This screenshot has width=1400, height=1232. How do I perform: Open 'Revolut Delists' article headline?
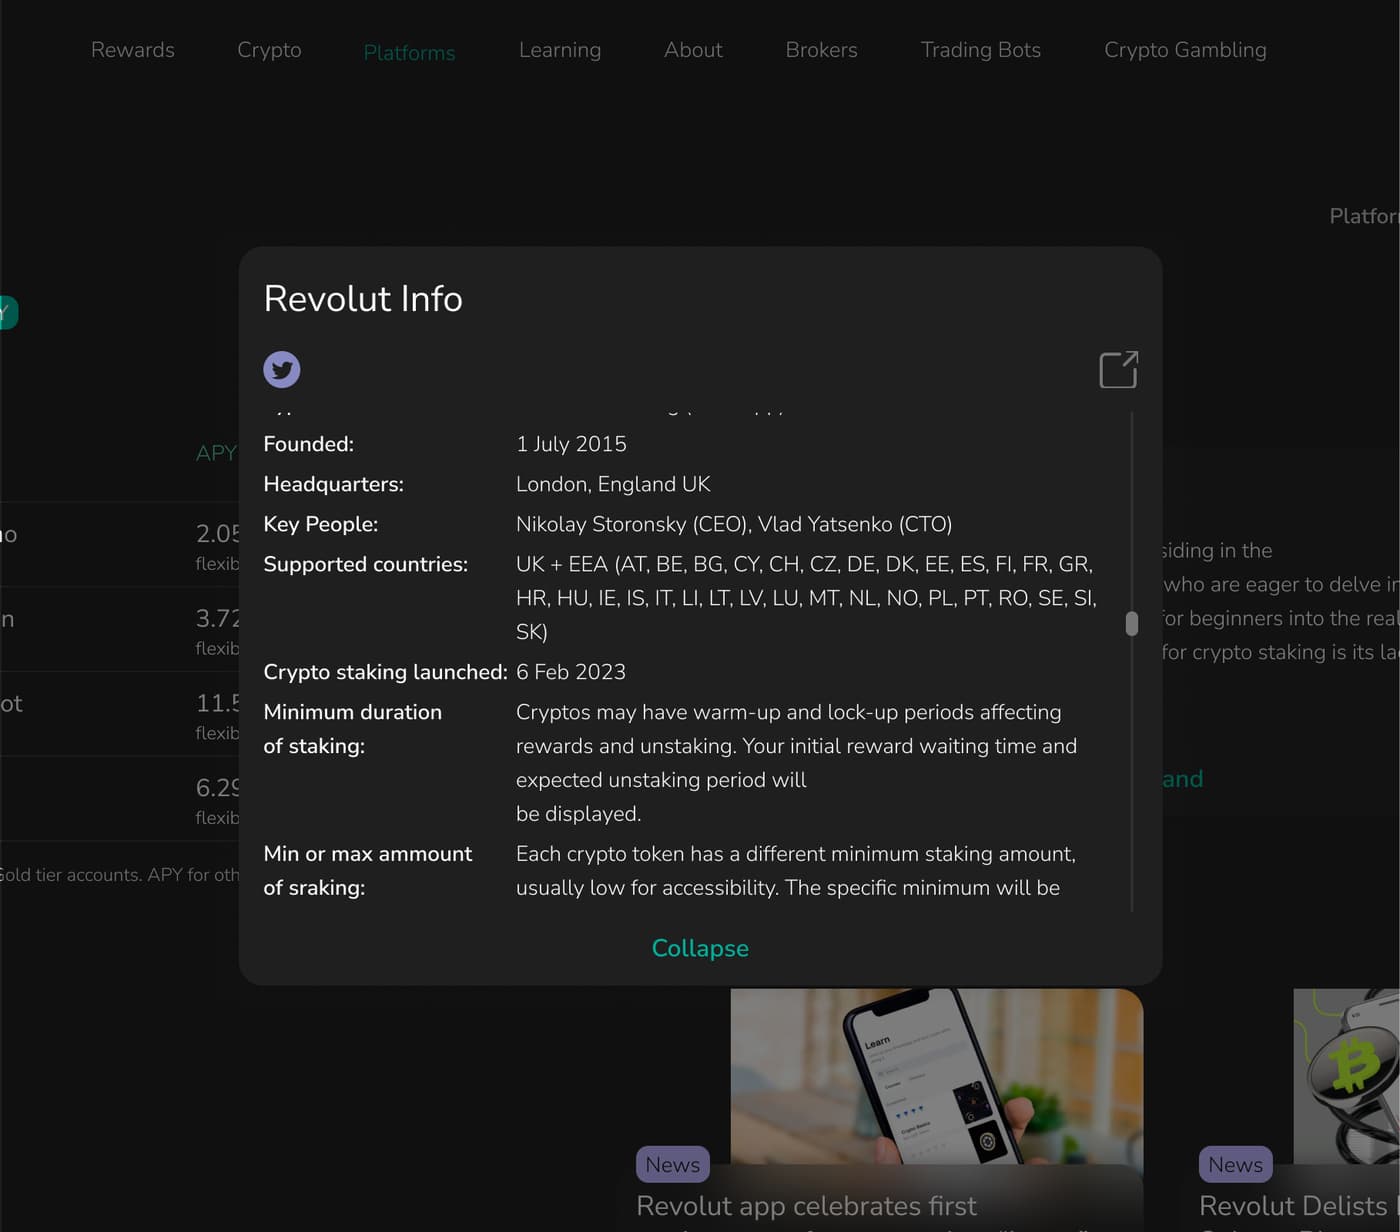1293,1206
